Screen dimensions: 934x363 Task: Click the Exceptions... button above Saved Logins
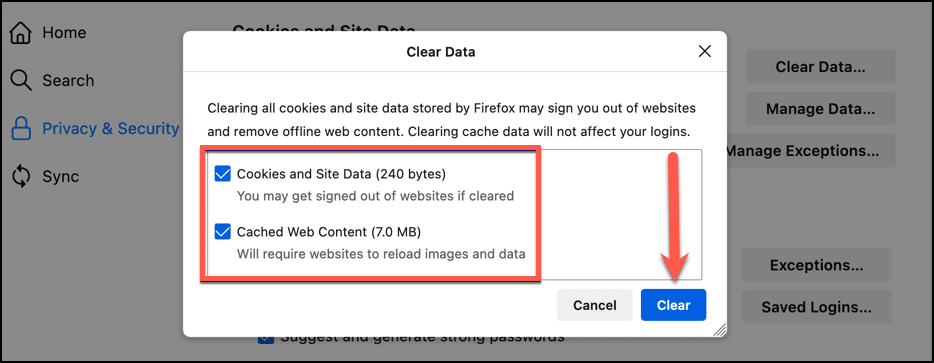click(817, 265)
